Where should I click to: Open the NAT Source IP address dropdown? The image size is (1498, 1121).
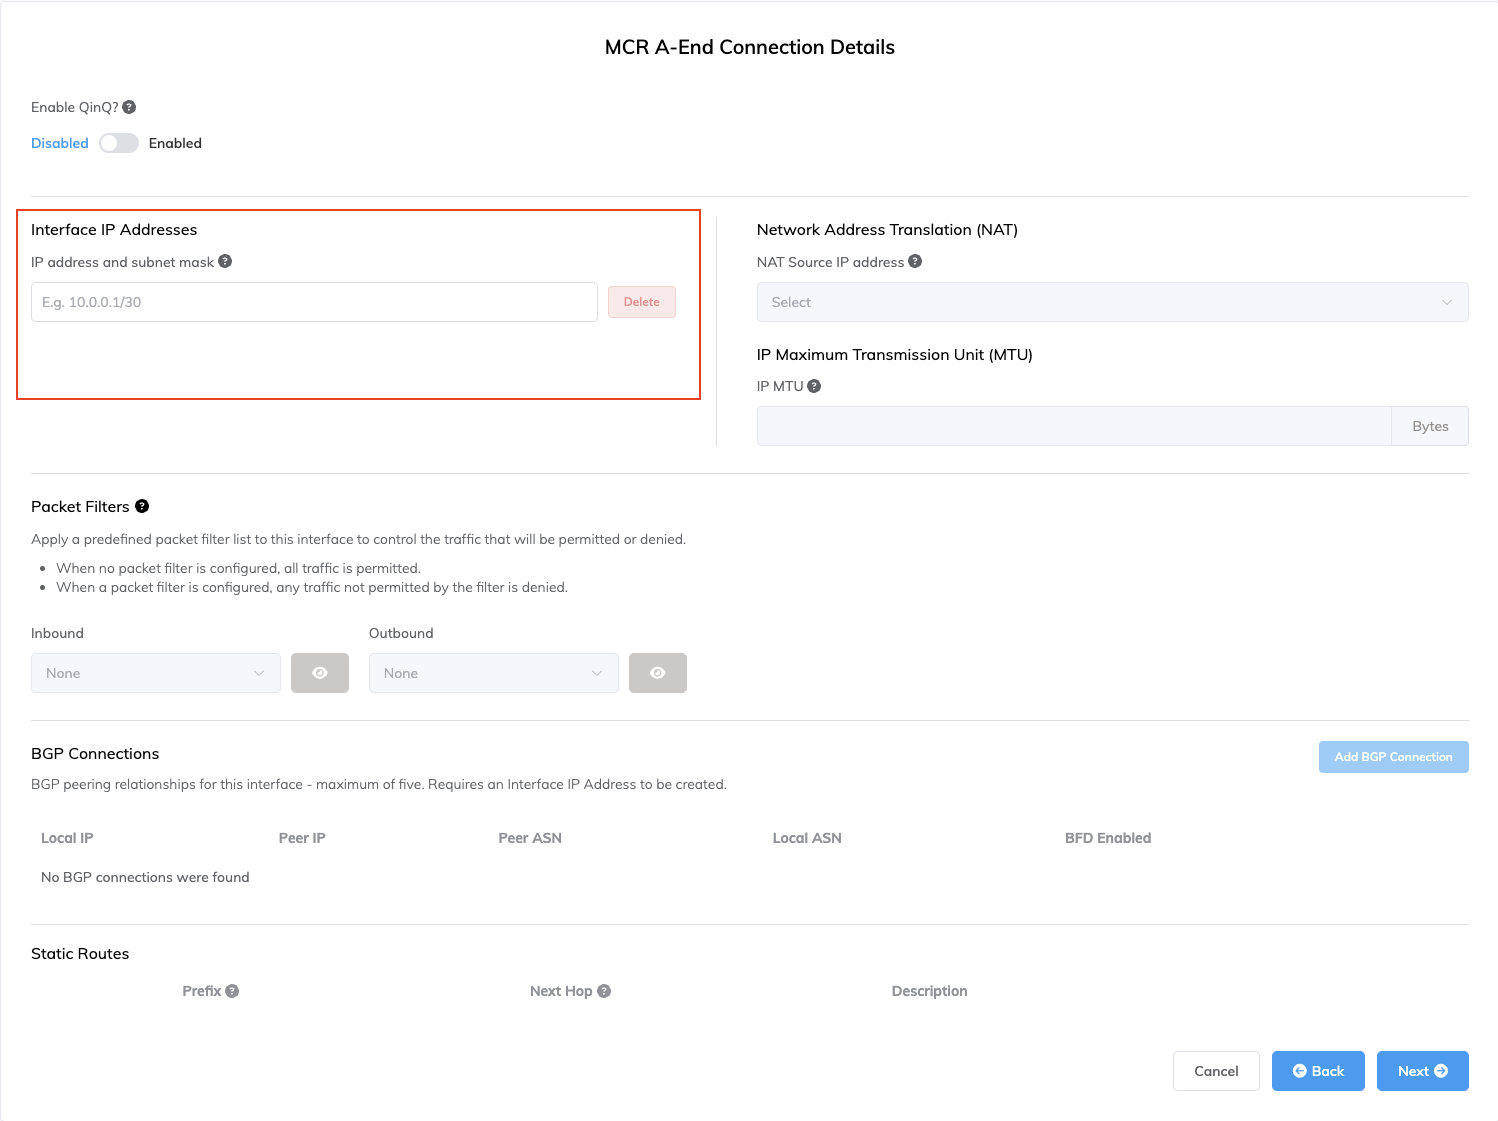pyautogui.click(x=1112, y=302)
